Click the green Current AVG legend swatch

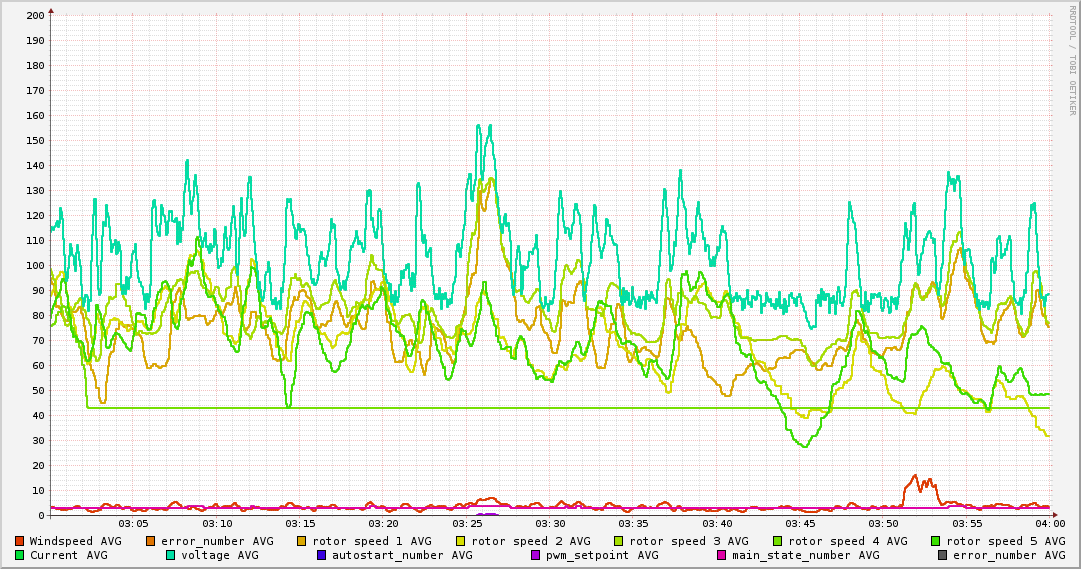click(x=19, y=555)
